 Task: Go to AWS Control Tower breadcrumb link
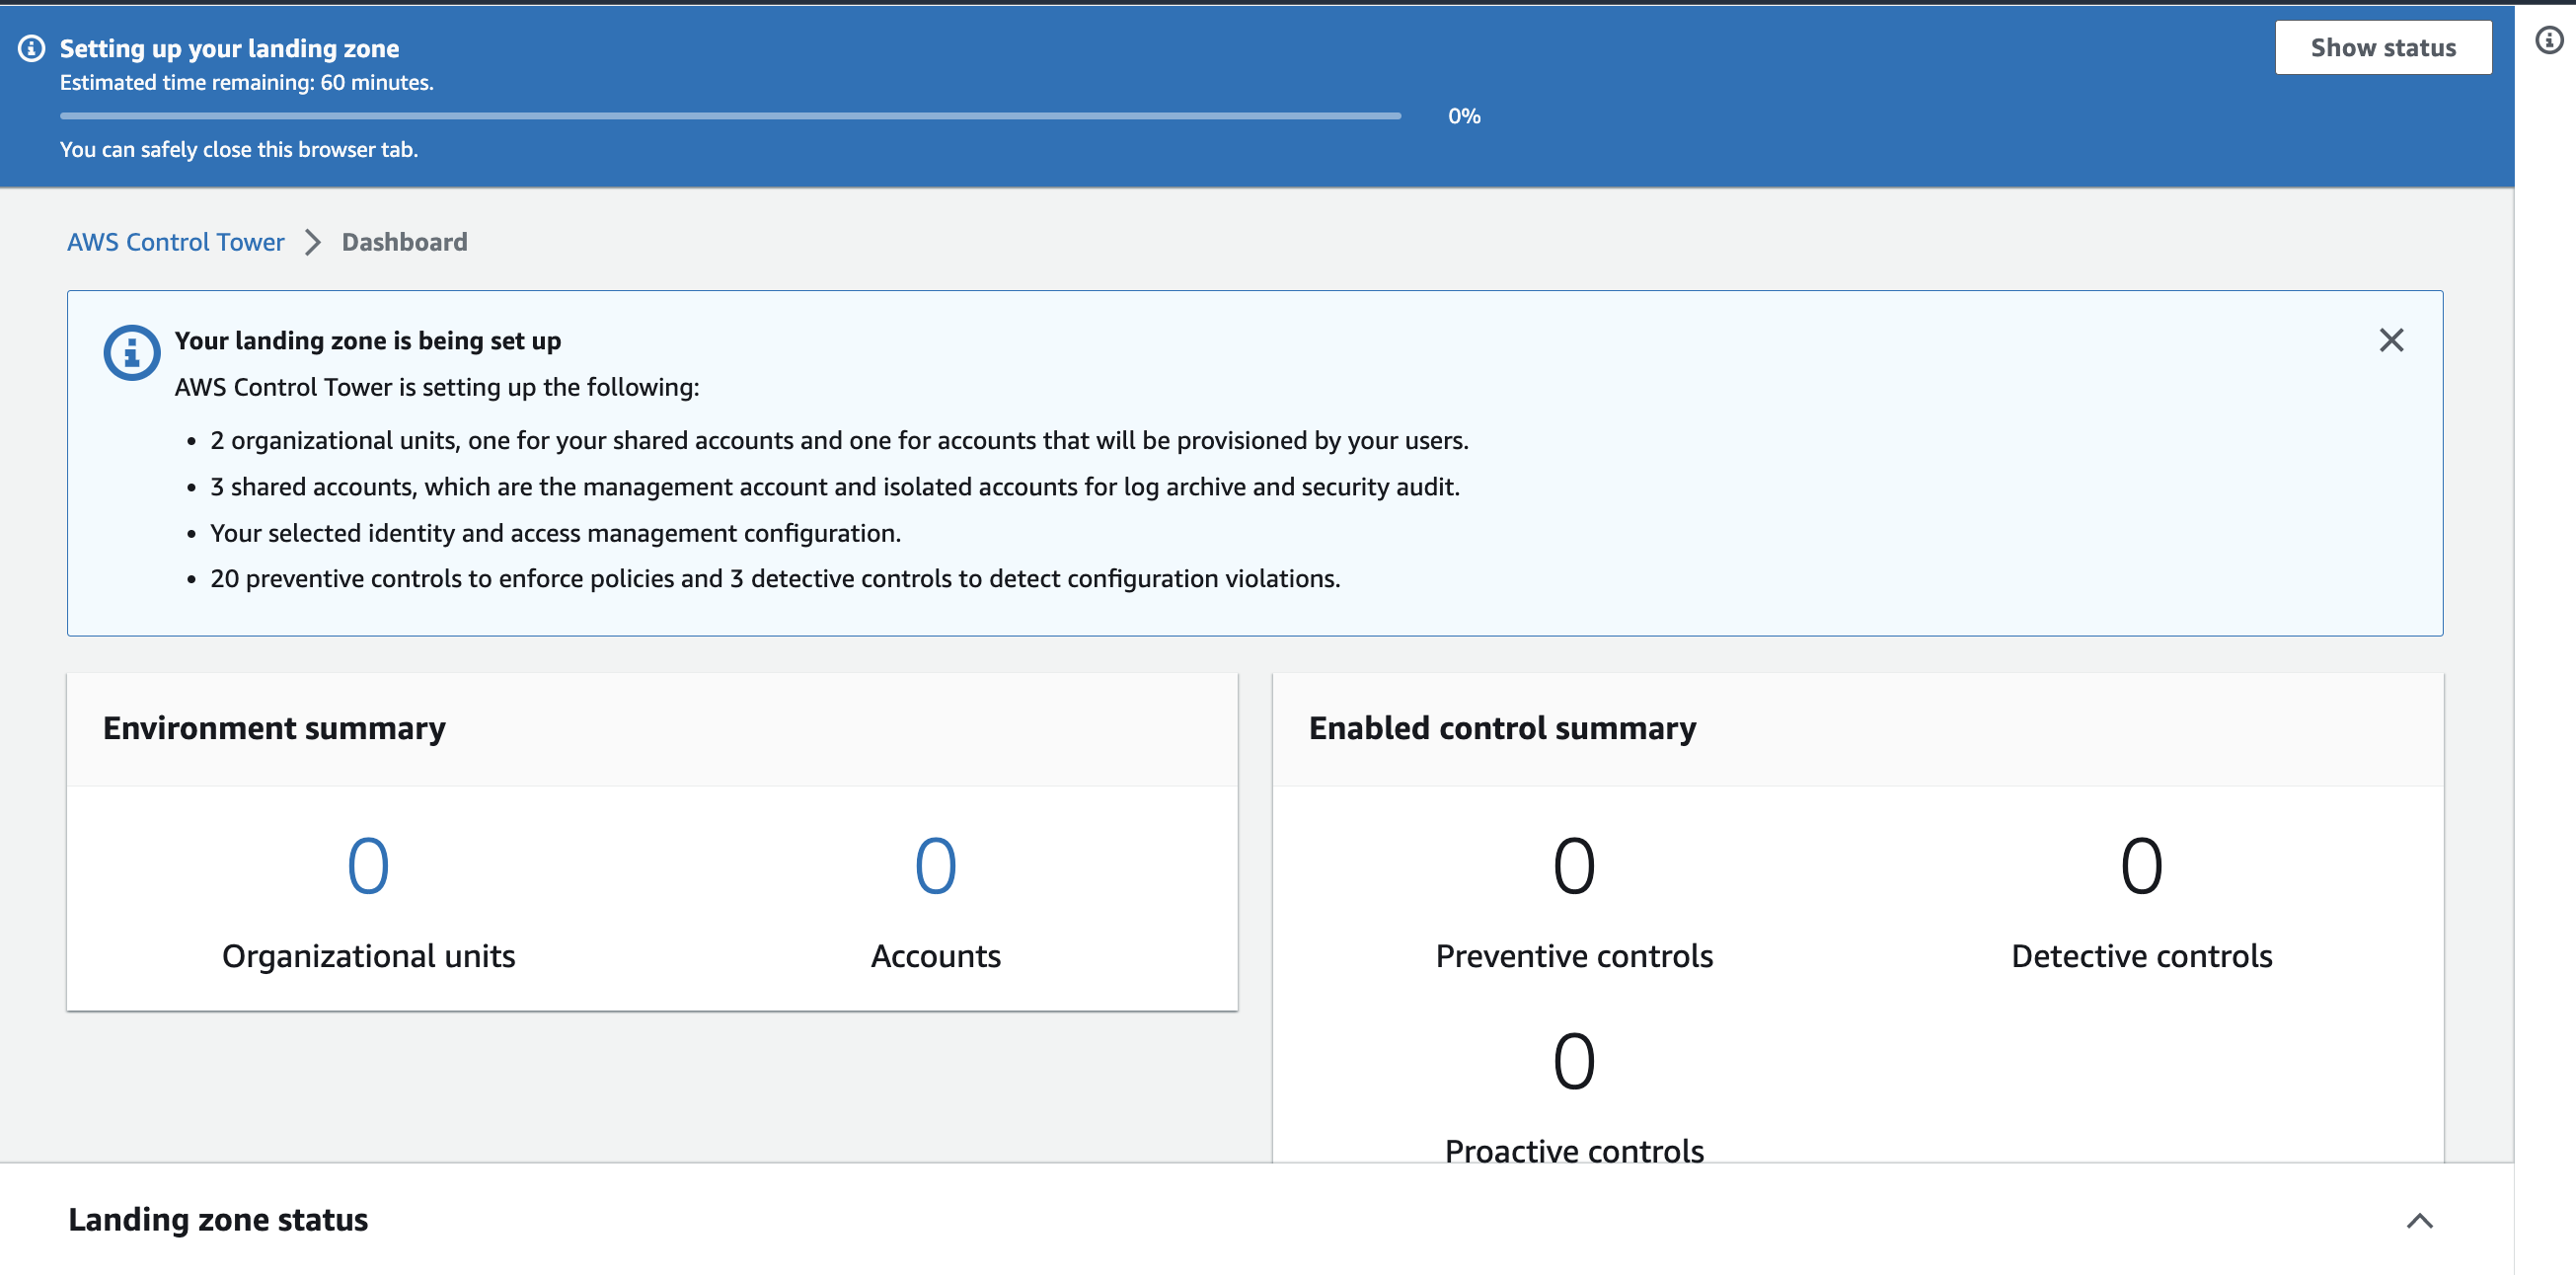[x=175, y=242]
